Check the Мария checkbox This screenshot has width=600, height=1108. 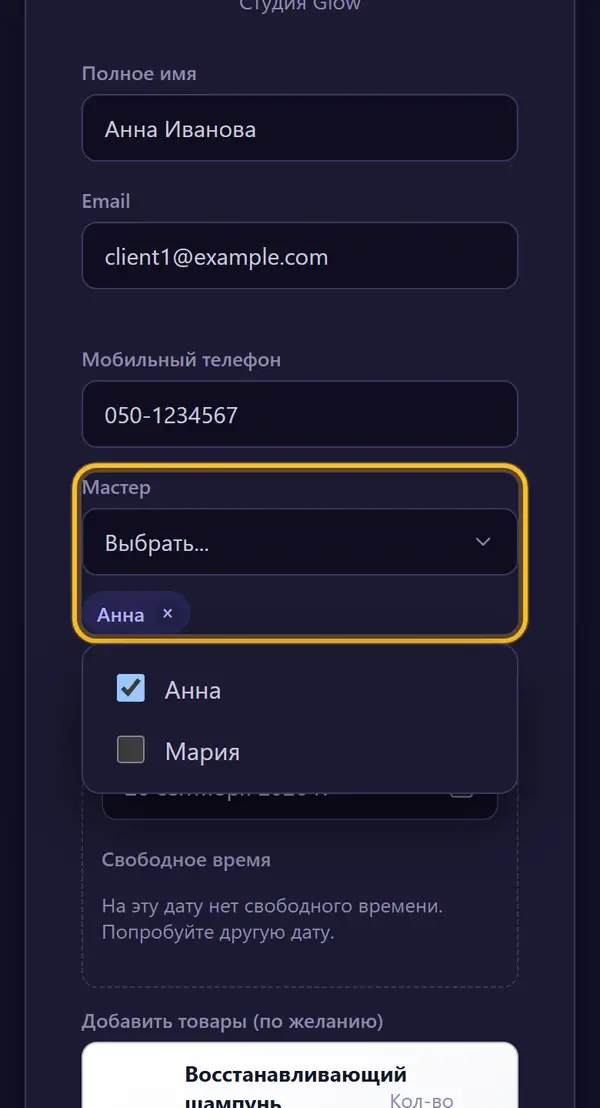coord(131,750)
